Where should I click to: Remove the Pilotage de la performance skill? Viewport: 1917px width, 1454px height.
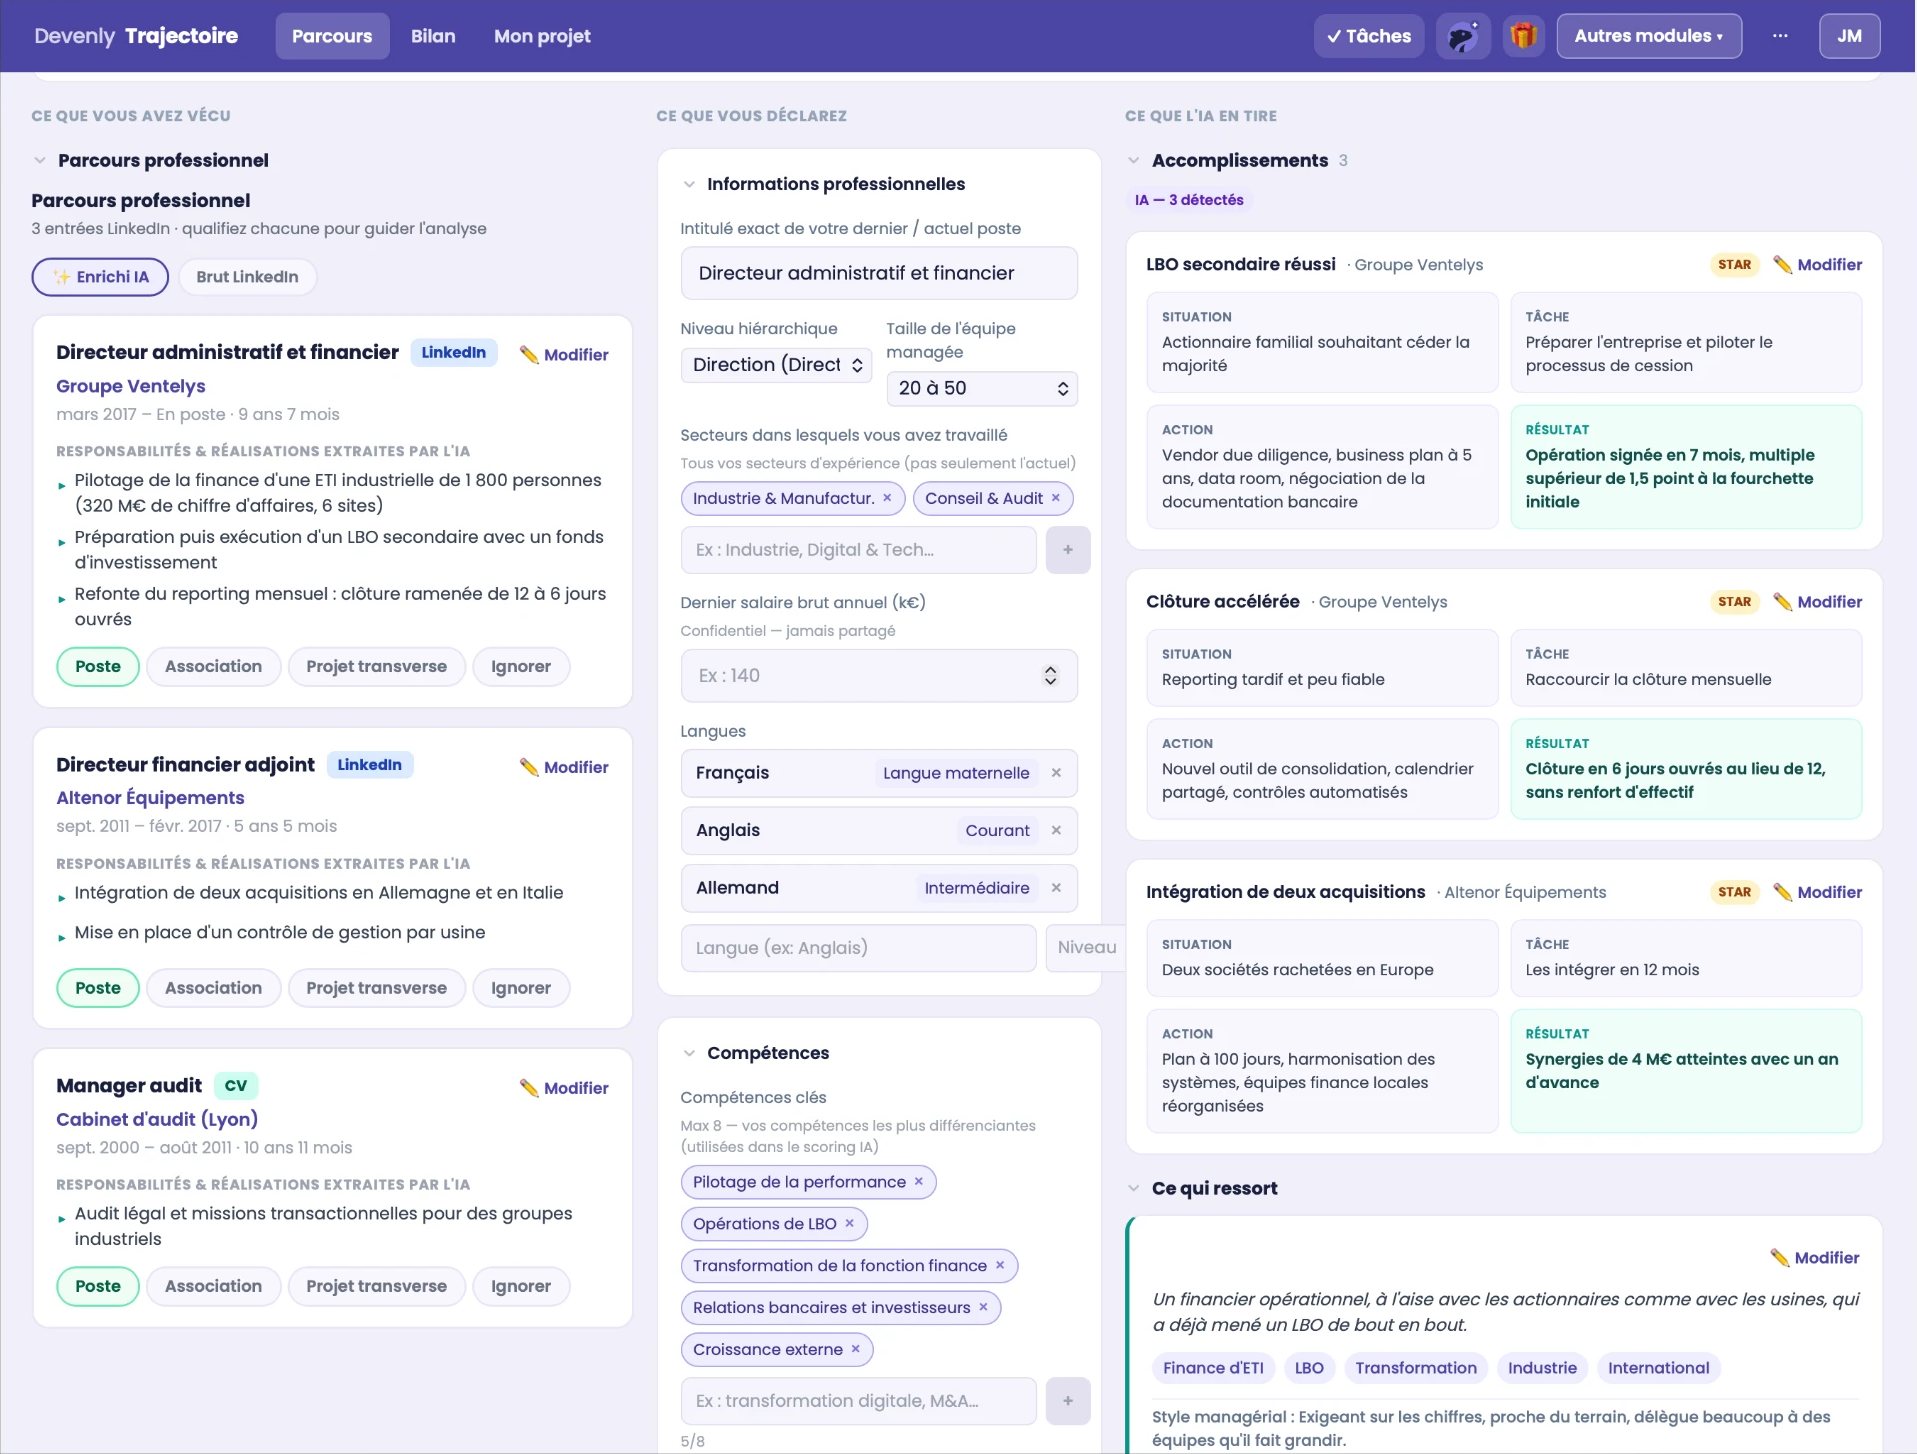(x=919, y=1182)
